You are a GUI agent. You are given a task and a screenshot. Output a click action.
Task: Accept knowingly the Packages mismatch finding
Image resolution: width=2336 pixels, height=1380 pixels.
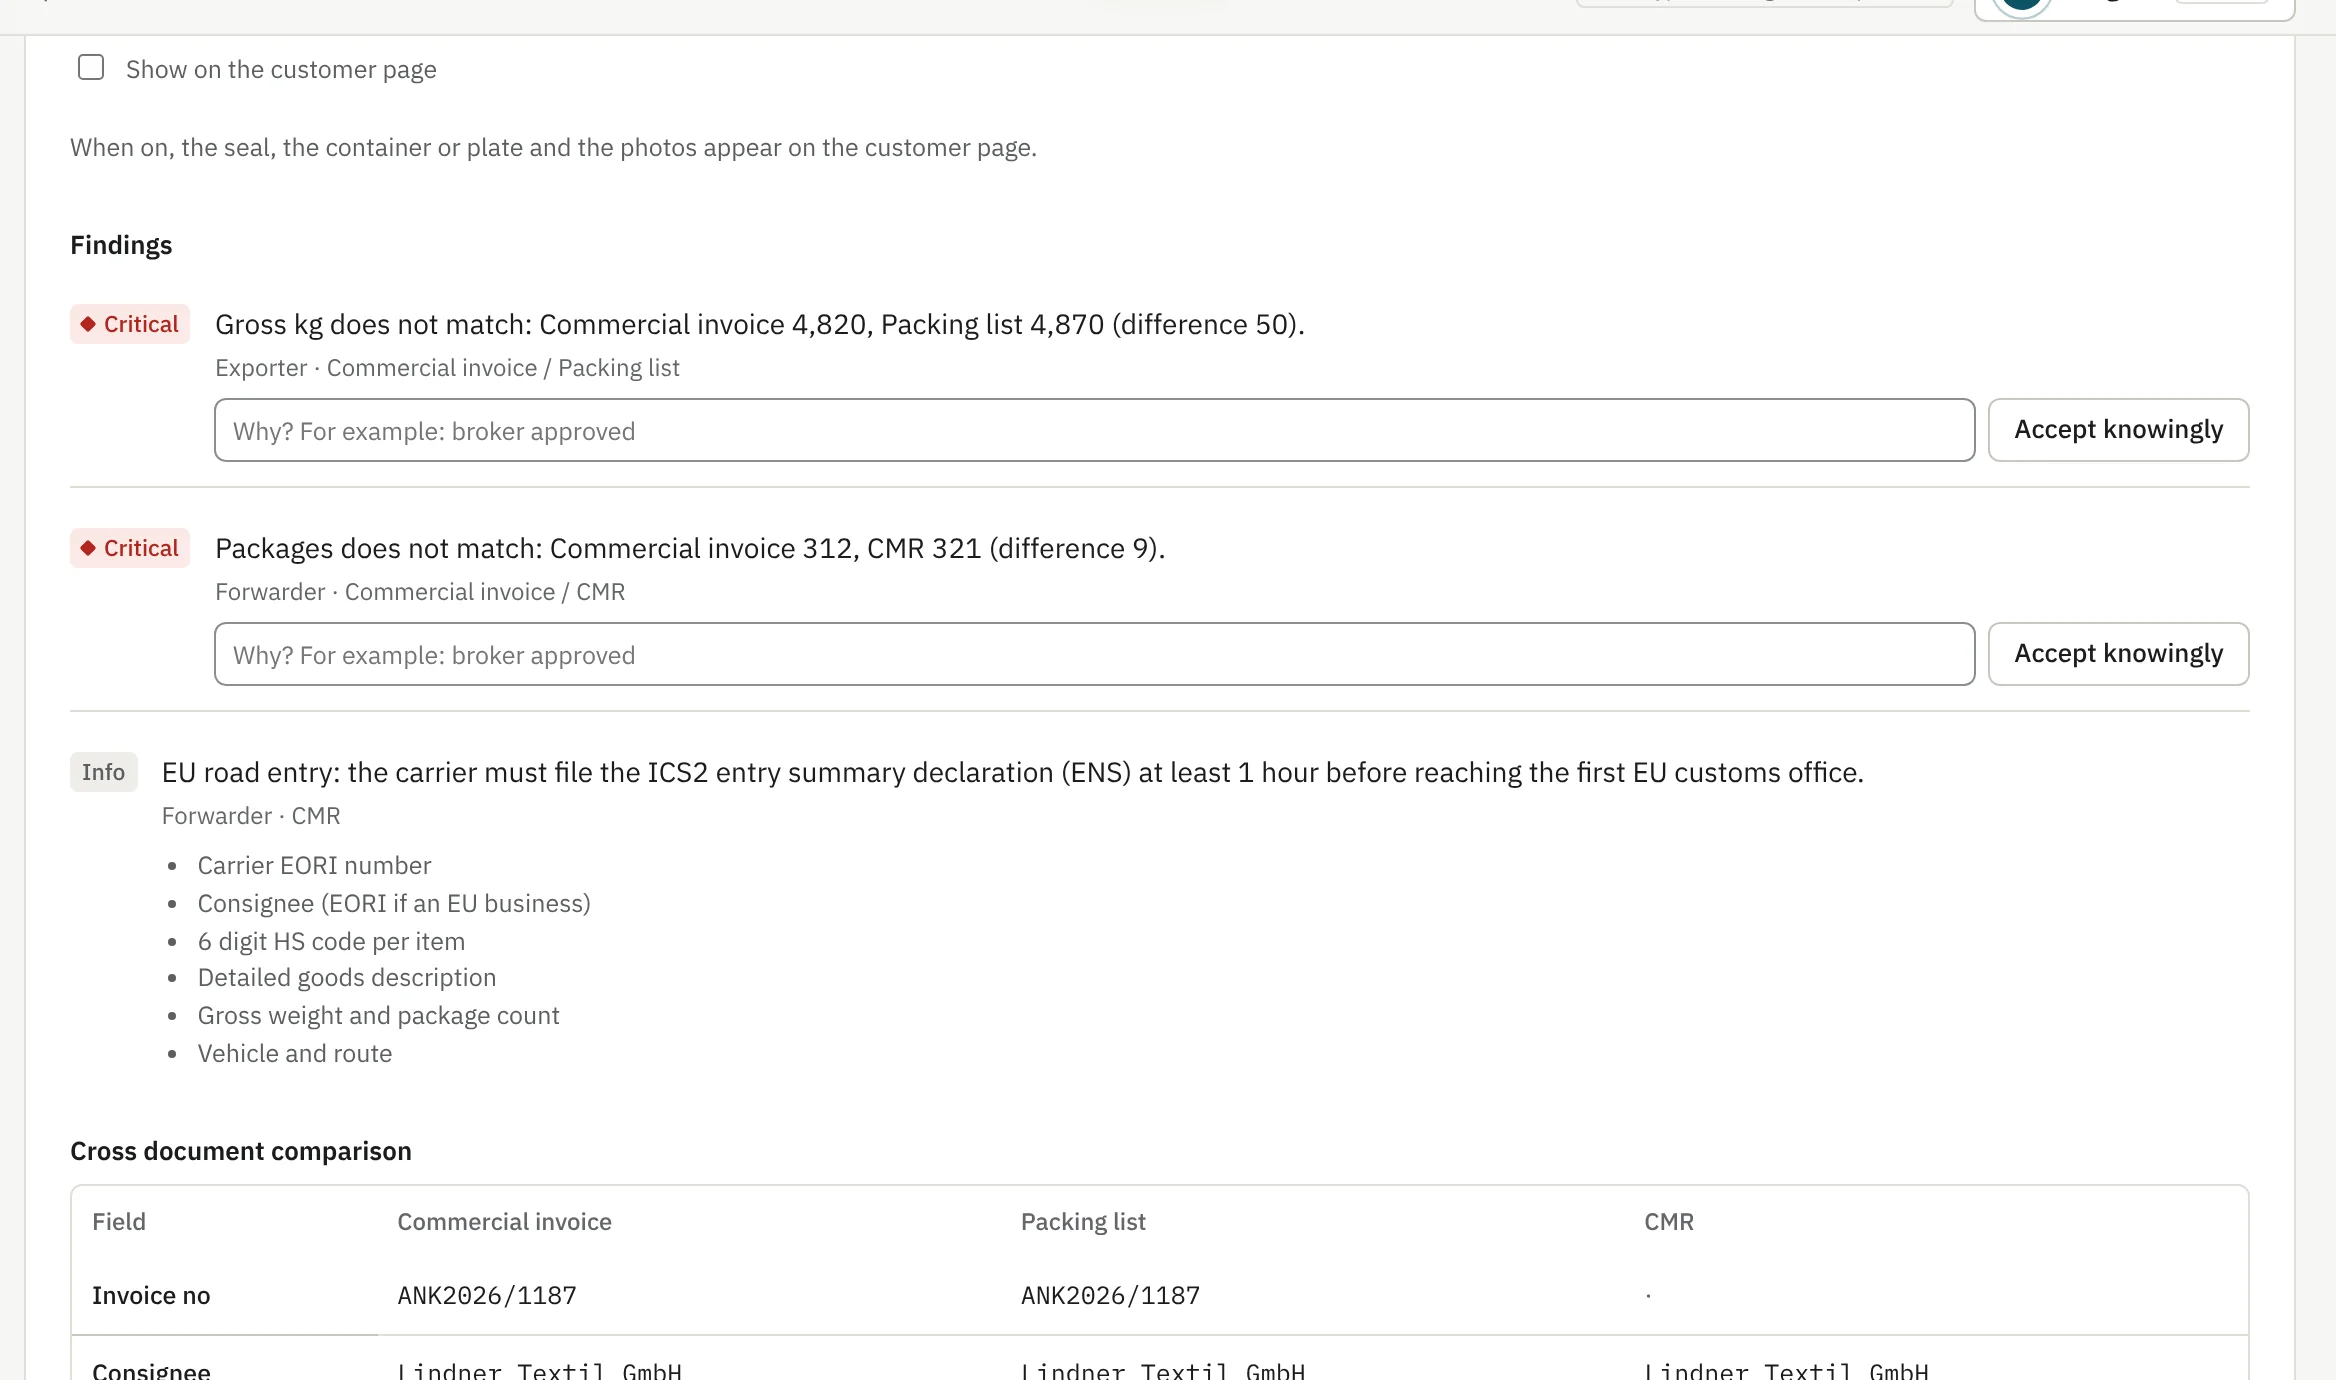click(x=2118, y=654)
